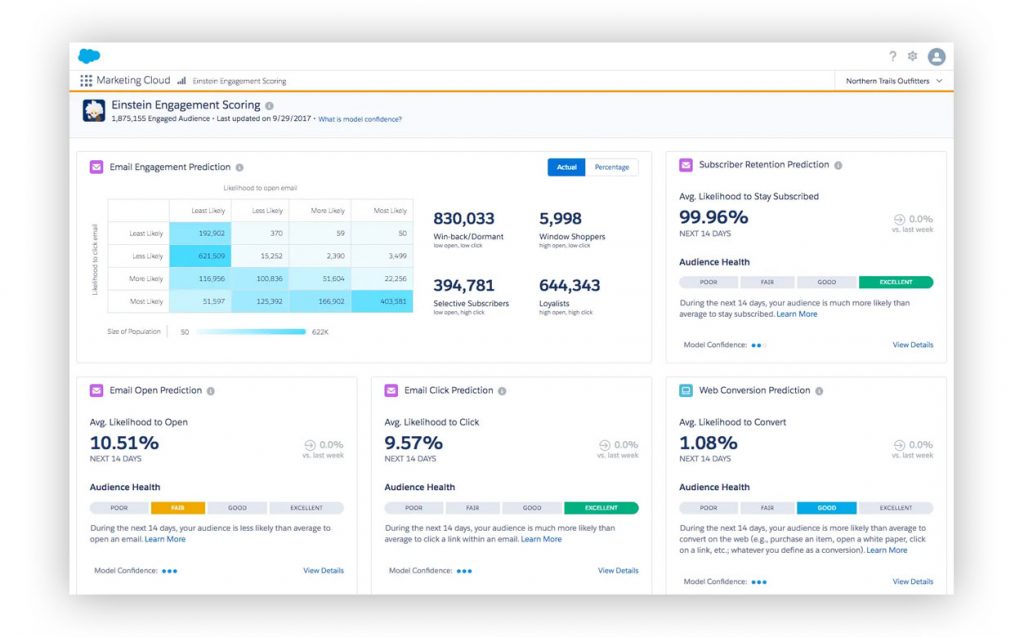
Task: Click the matrix cell showing 125,392
Action: (260, 301)
